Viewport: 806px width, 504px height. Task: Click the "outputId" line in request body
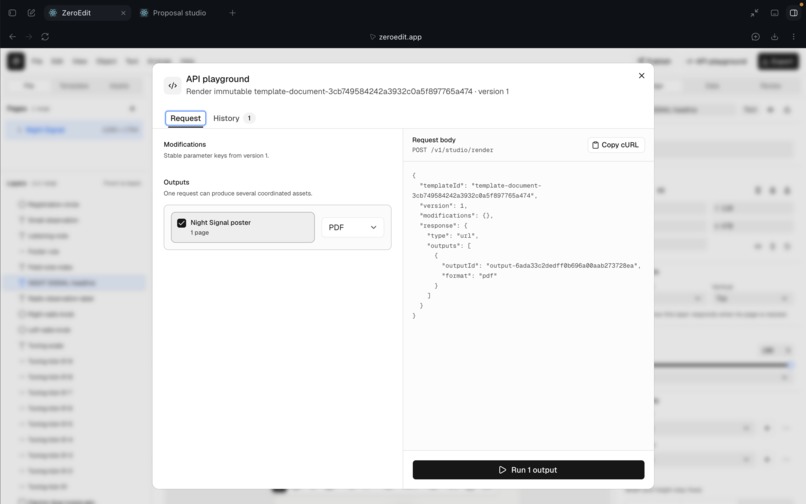[x=541, y=266]
